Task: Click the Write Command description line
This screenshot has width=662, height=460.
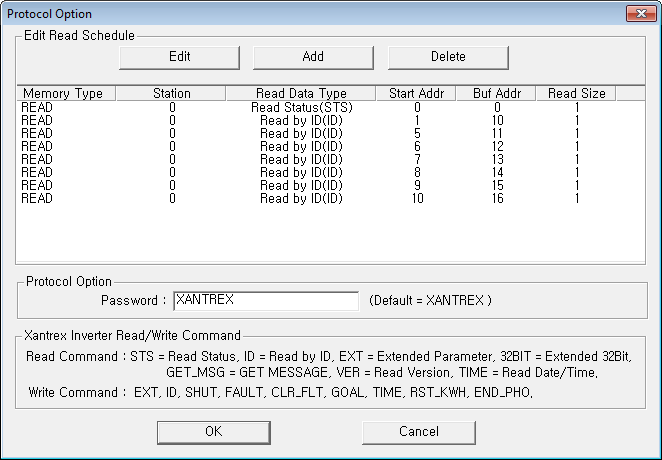Action: coord(280,392)
